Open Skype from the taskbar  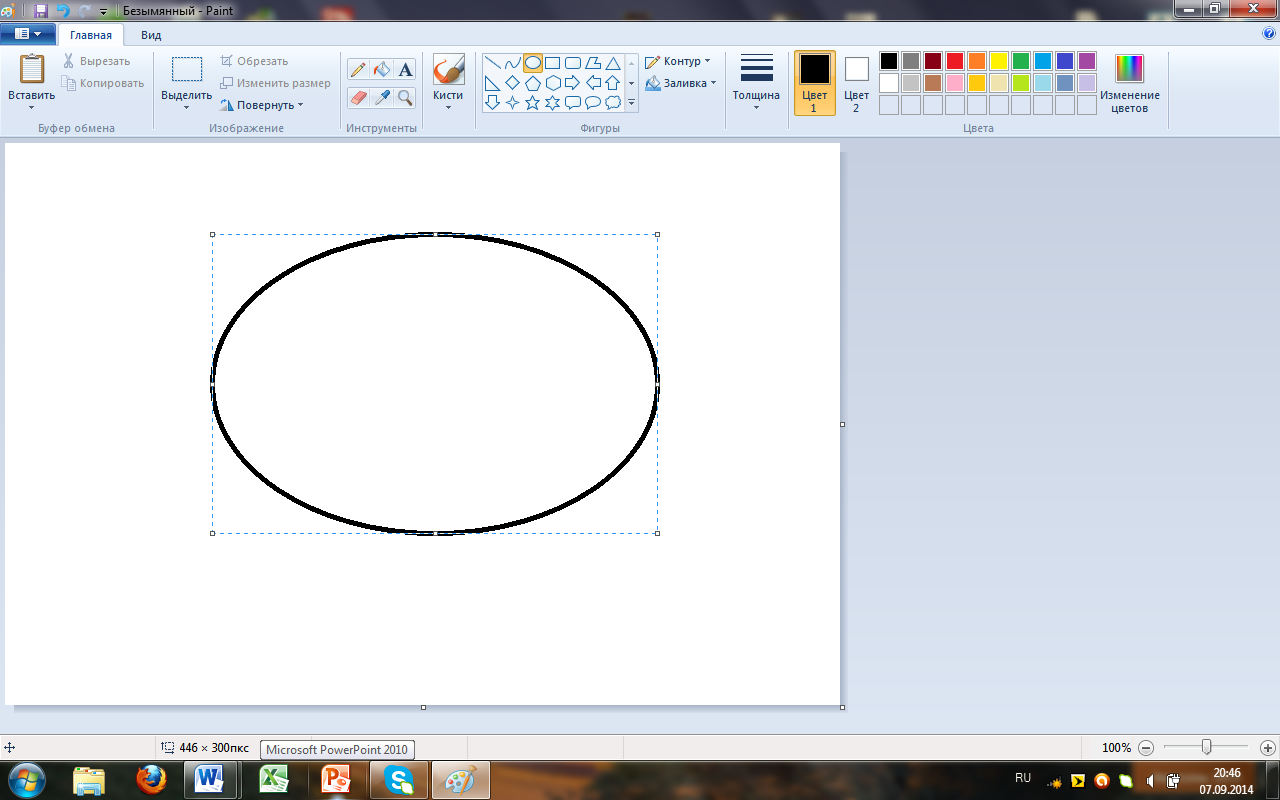(399, 779)
